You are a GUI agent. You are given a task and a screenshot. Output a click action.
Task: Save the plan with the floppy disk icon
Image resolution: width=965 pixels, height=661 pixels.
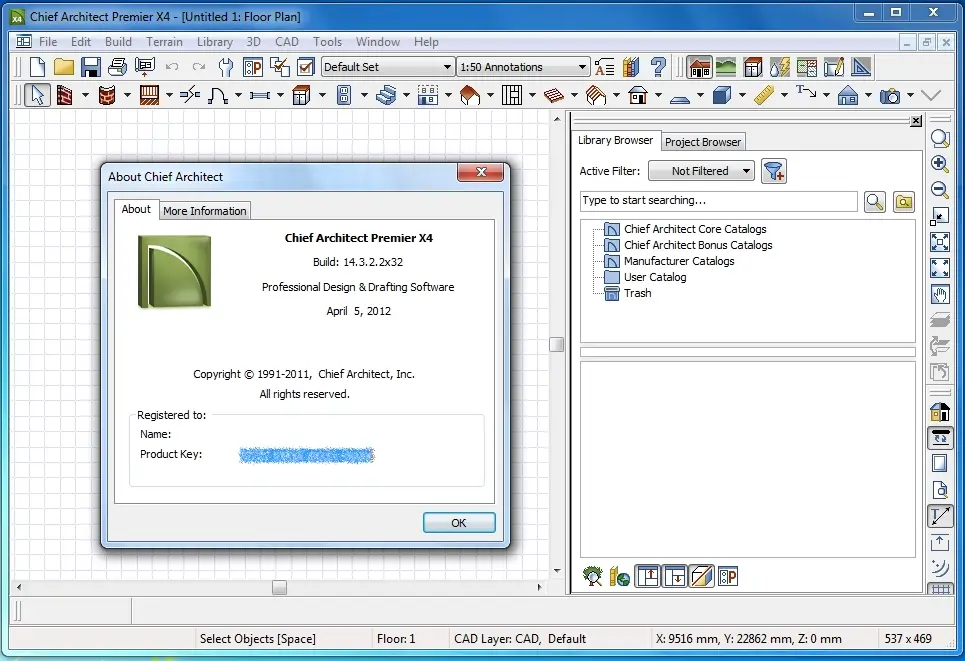point(91,66)
